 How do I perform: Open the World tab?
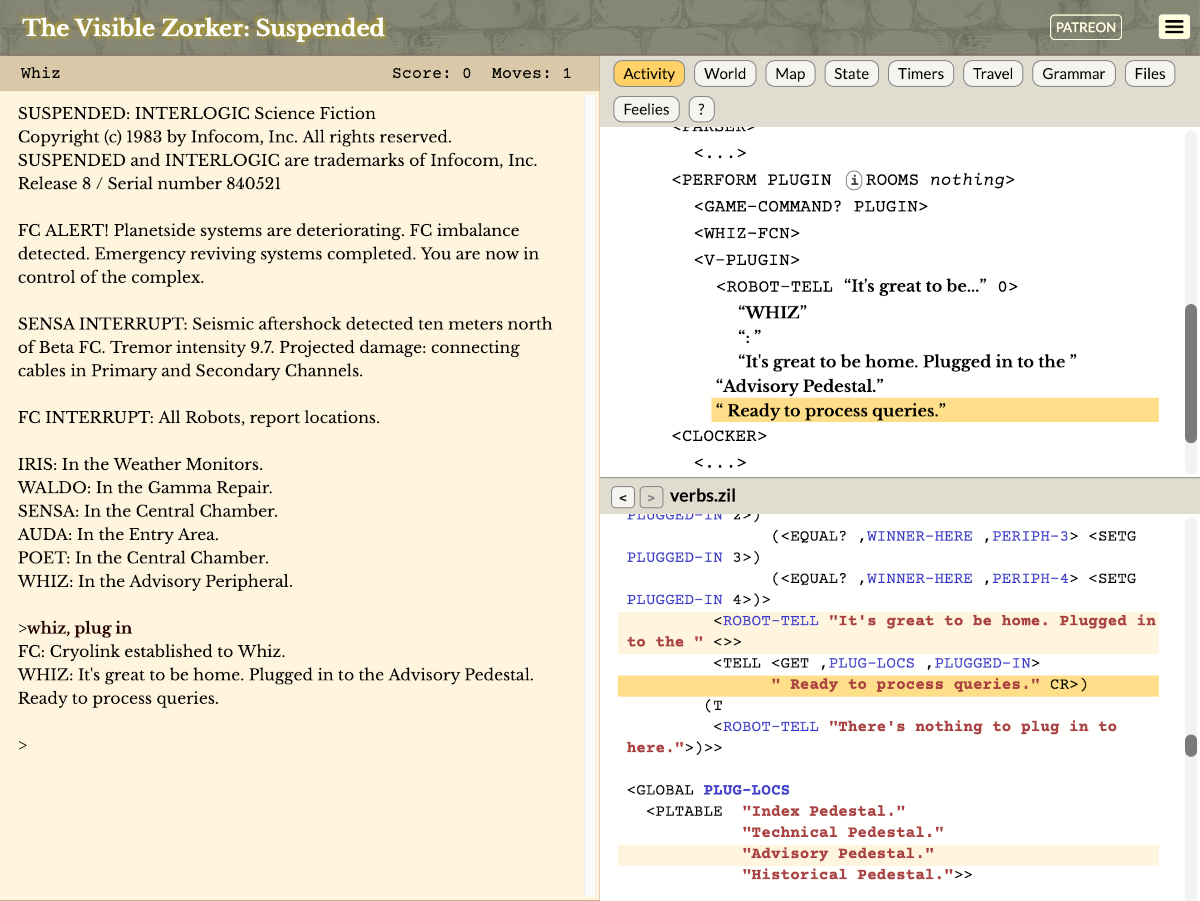coord(725,73)
